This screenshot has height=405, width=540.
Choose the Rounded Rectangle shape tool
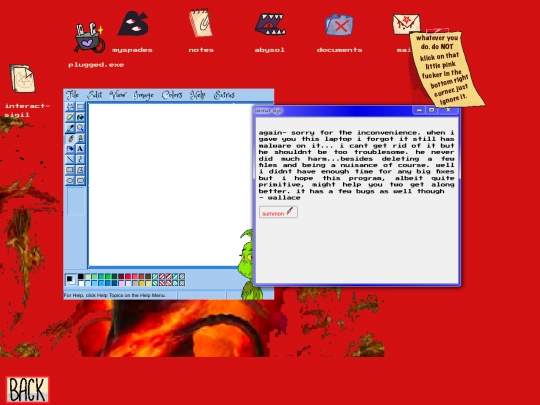tap(81, 180)
